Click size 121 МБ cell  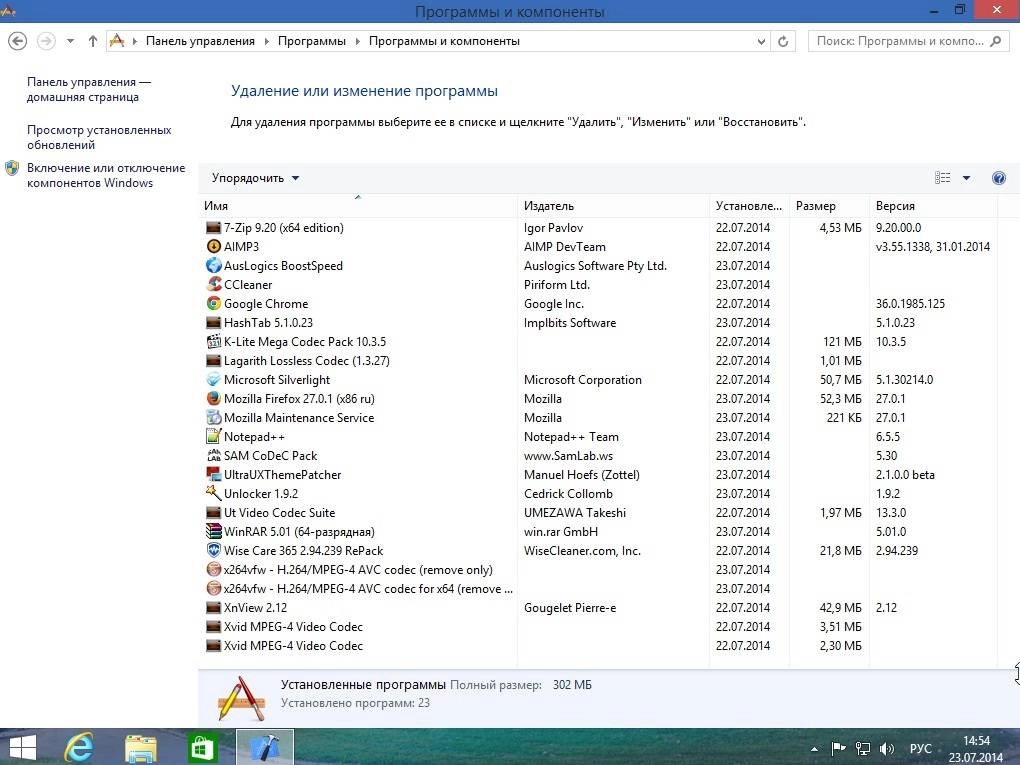[842, 342]
